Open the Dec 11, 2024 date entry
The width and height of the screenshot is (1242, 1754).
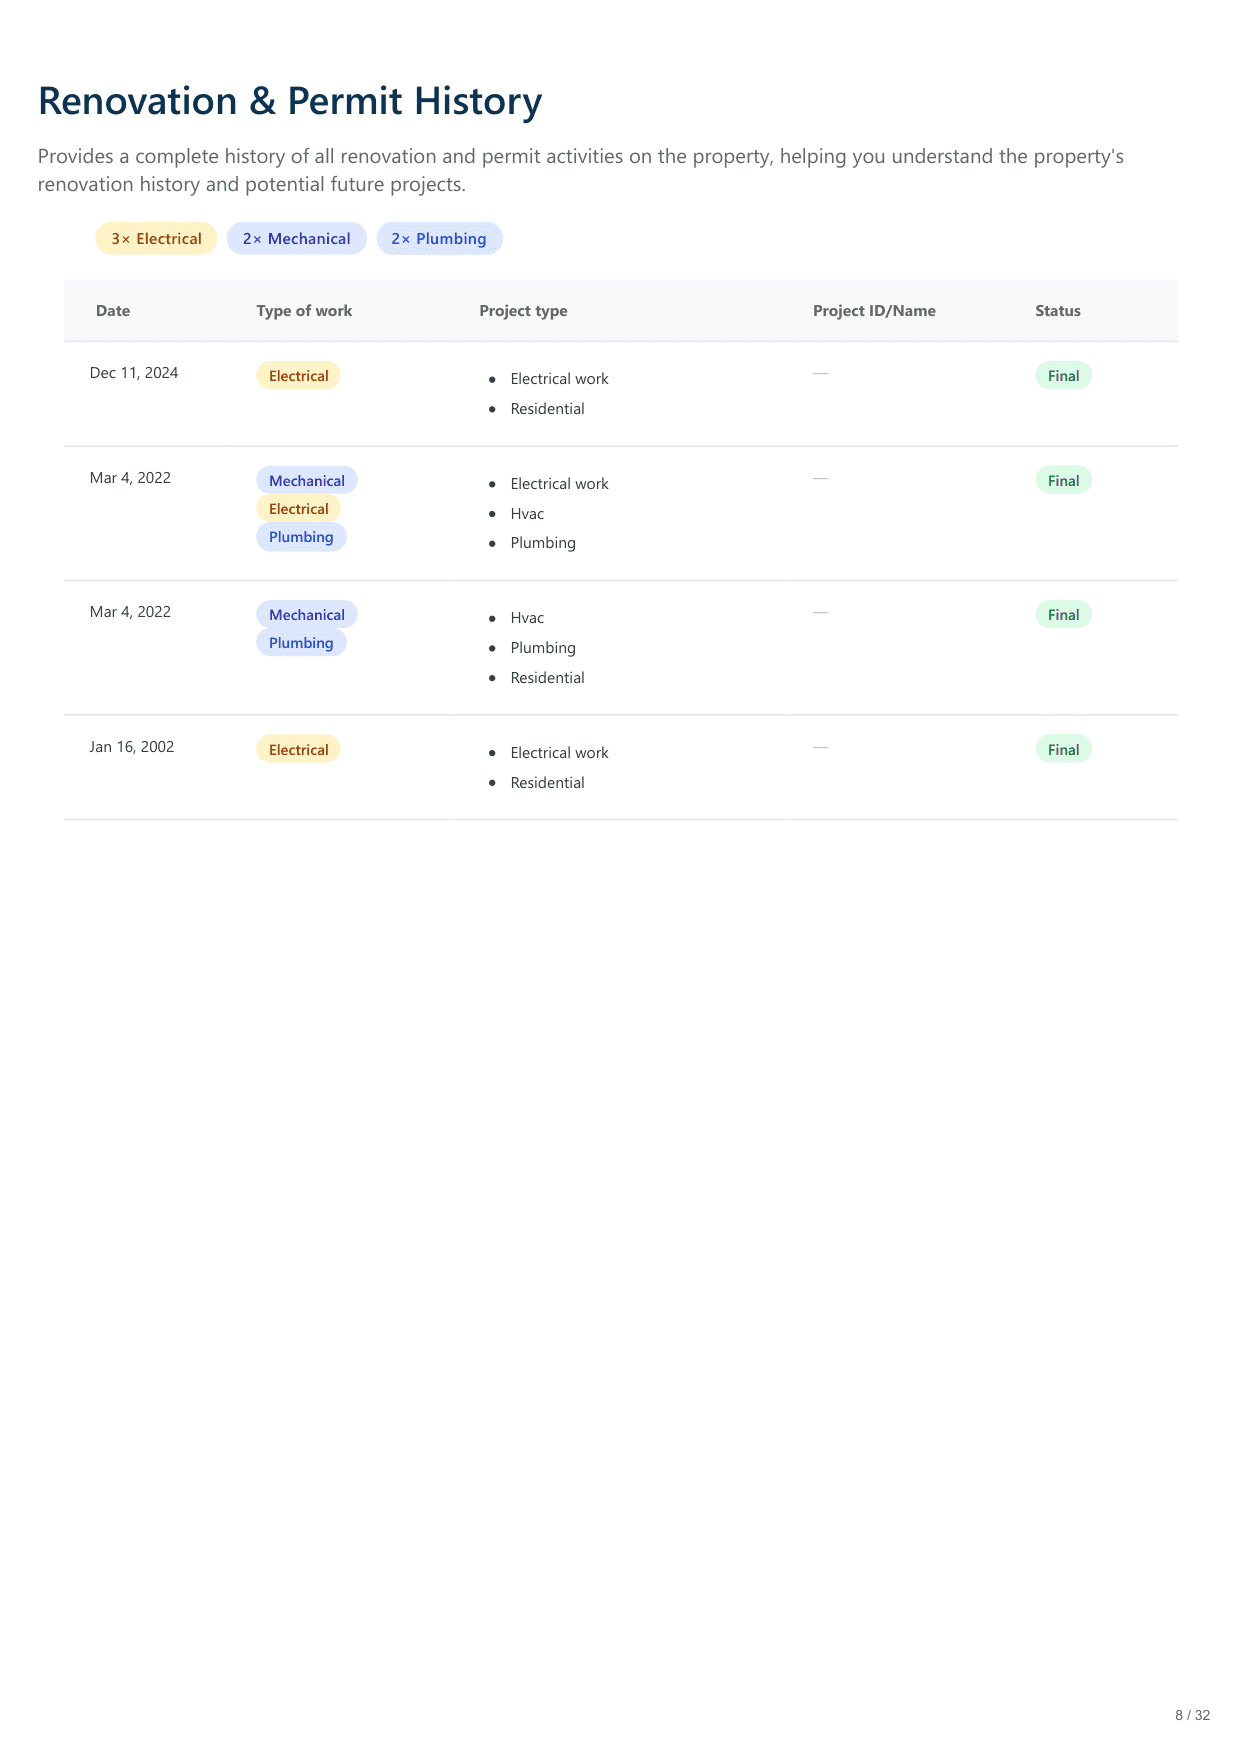pos(134,373)
